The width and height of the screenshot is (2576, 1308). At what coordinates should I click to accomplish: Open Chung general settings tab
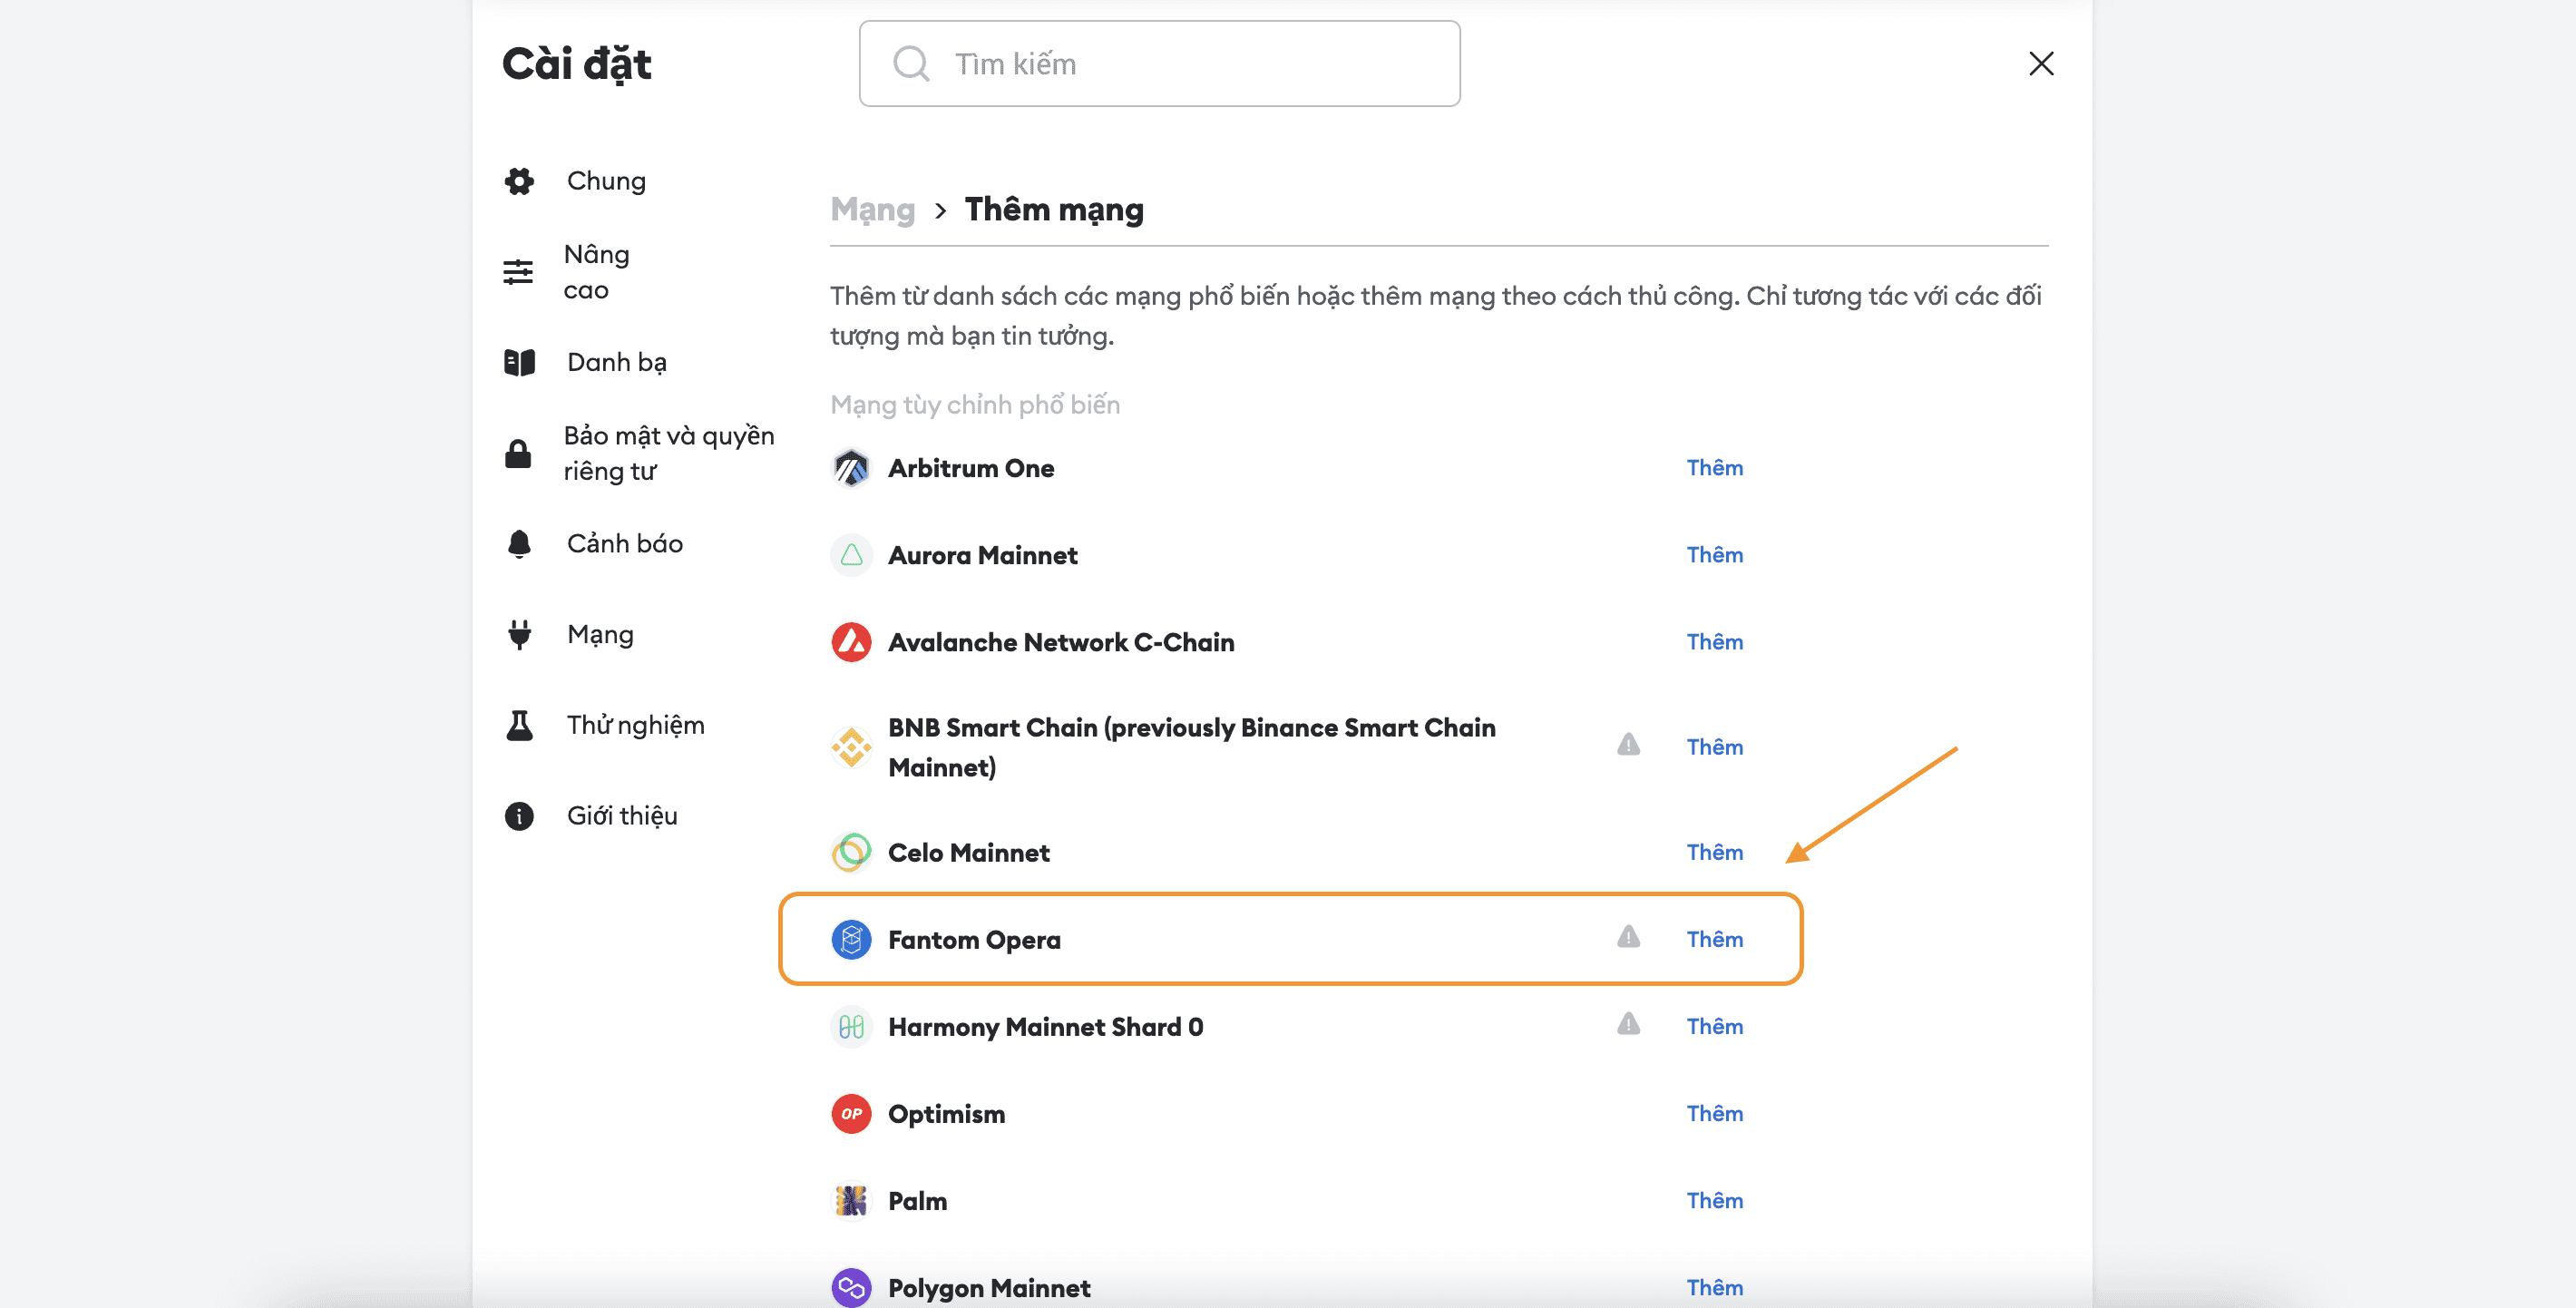click(605, 181)
